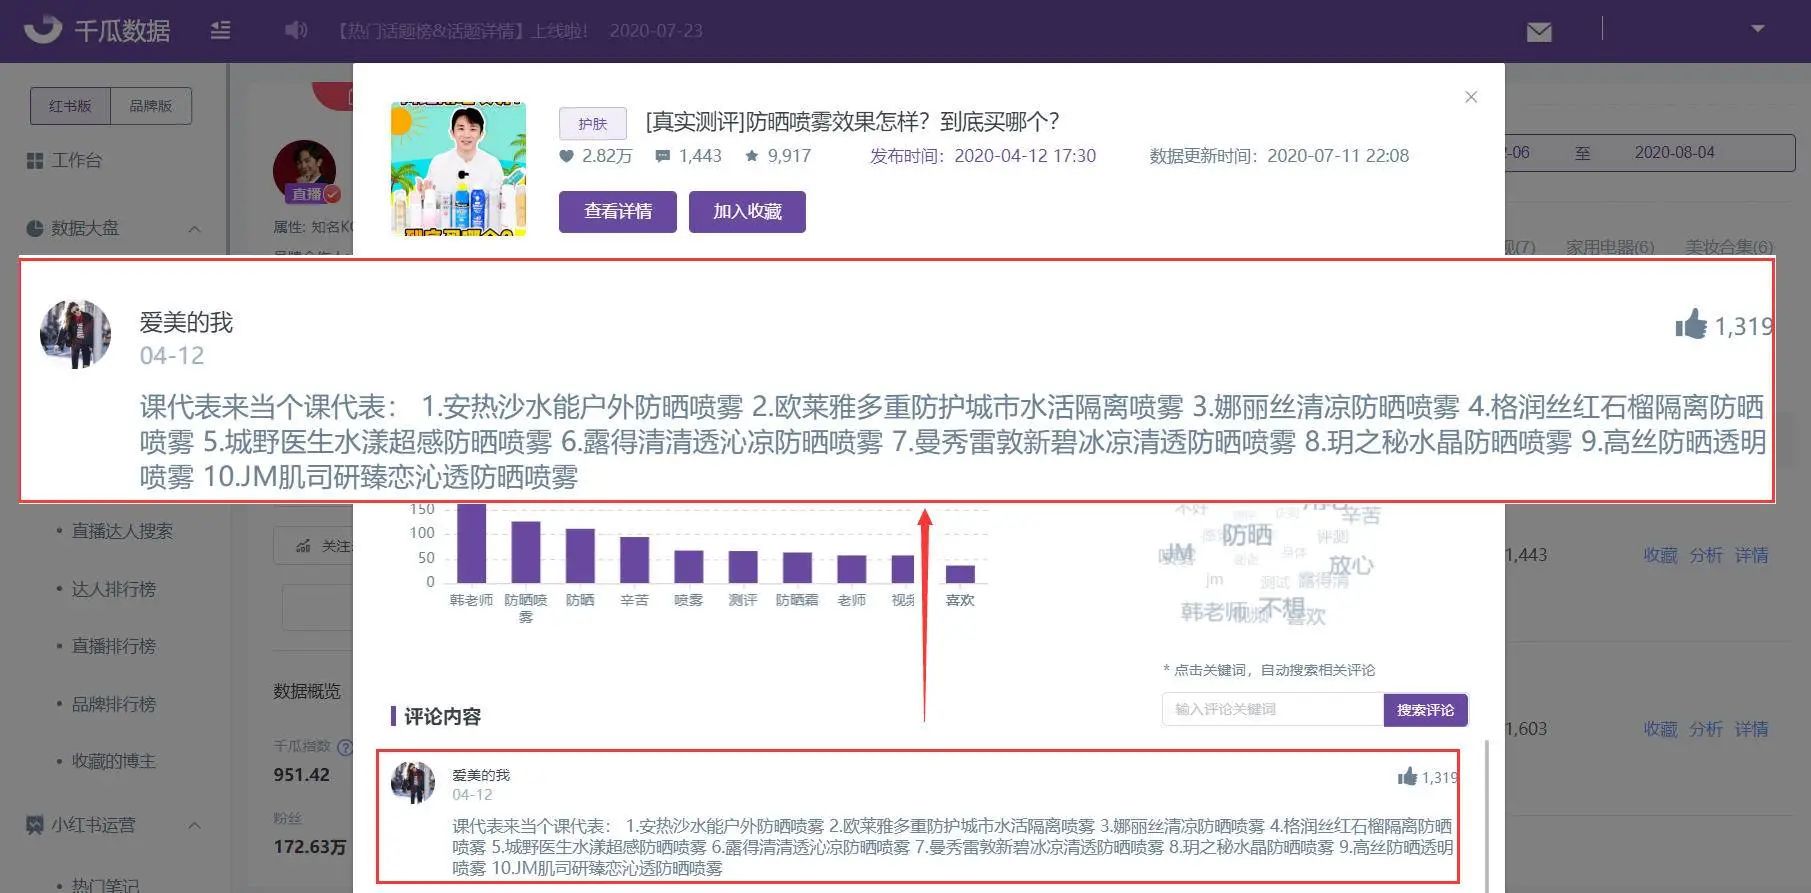
Task: Click the 查看详情 button
Action: (x=617, y=212)
